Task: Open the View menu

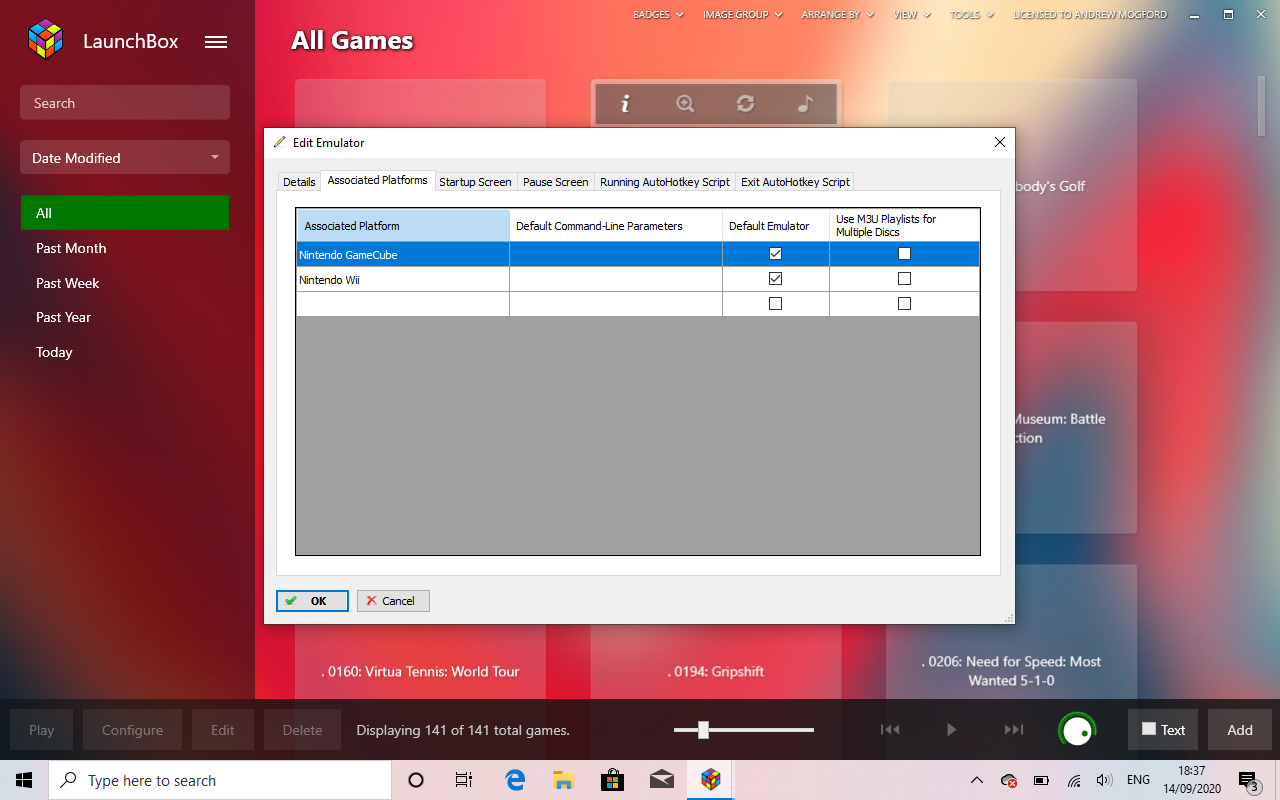Action: (912, 15)
